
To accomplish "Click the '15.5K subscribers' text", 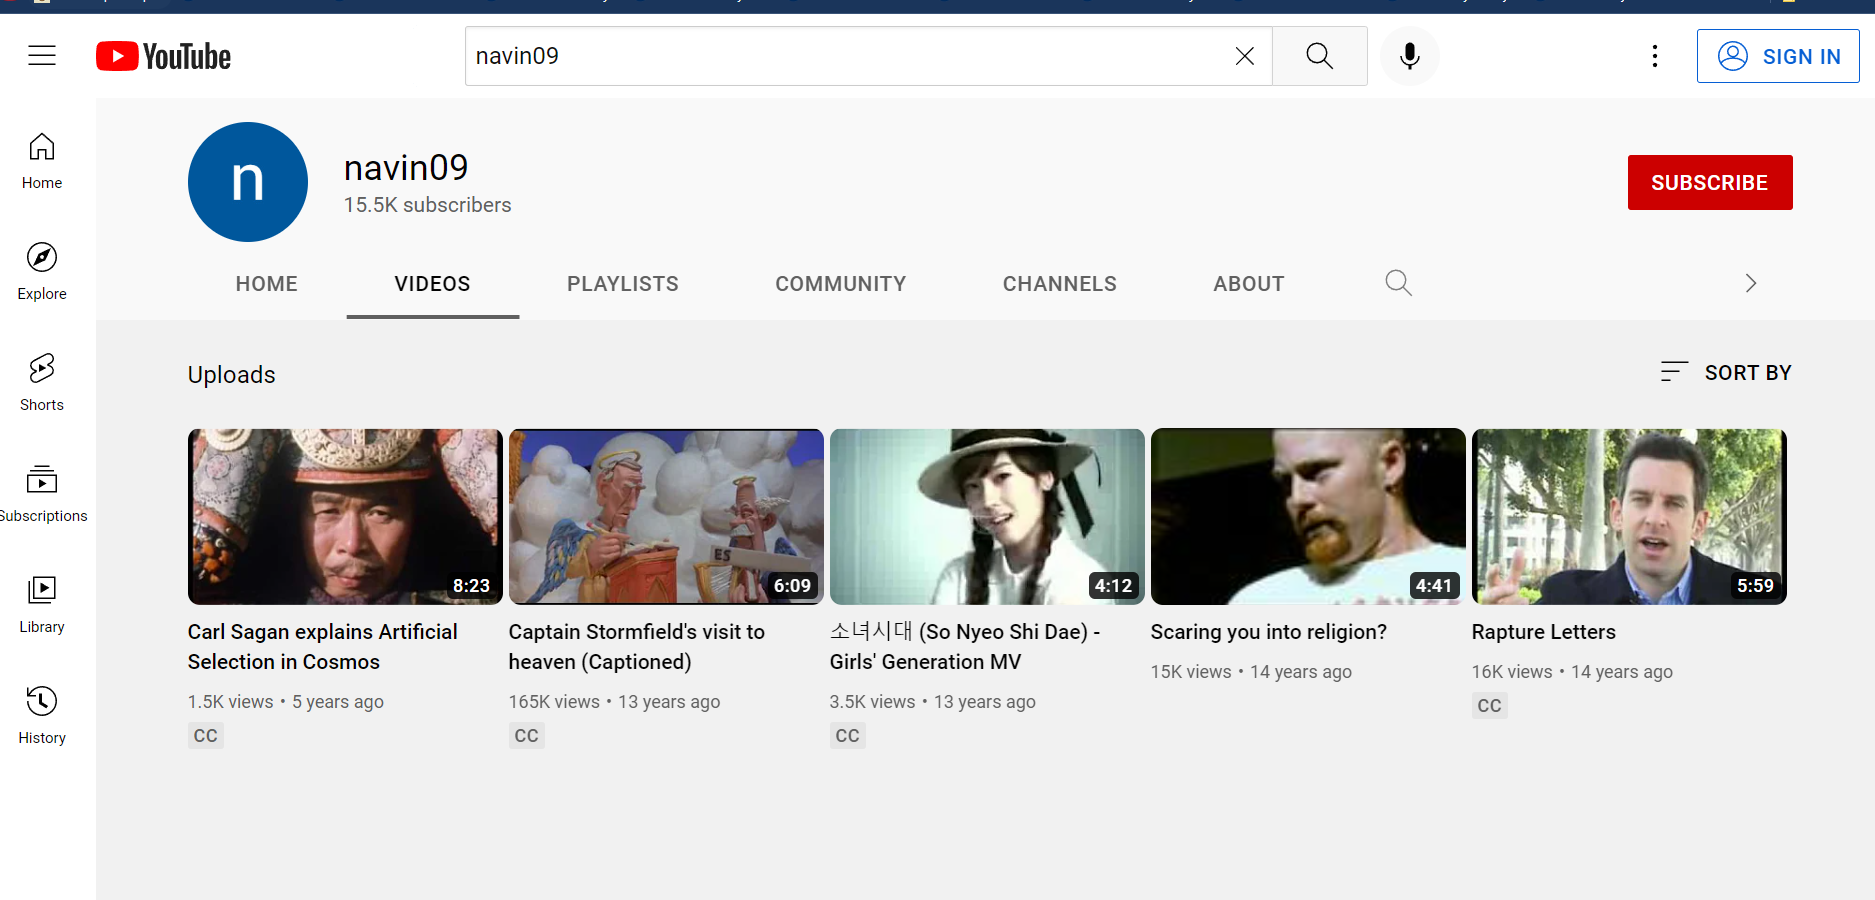I will 428,205.
